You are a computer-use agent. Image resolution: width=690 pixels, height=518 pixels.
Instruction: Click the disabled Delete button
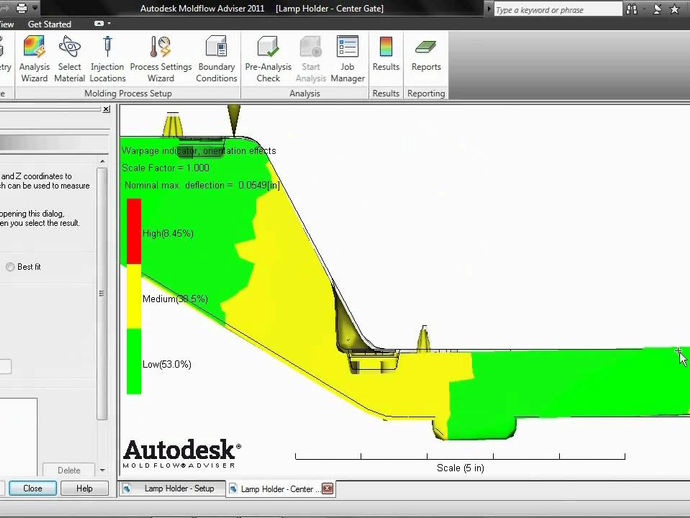pos(69,470)
